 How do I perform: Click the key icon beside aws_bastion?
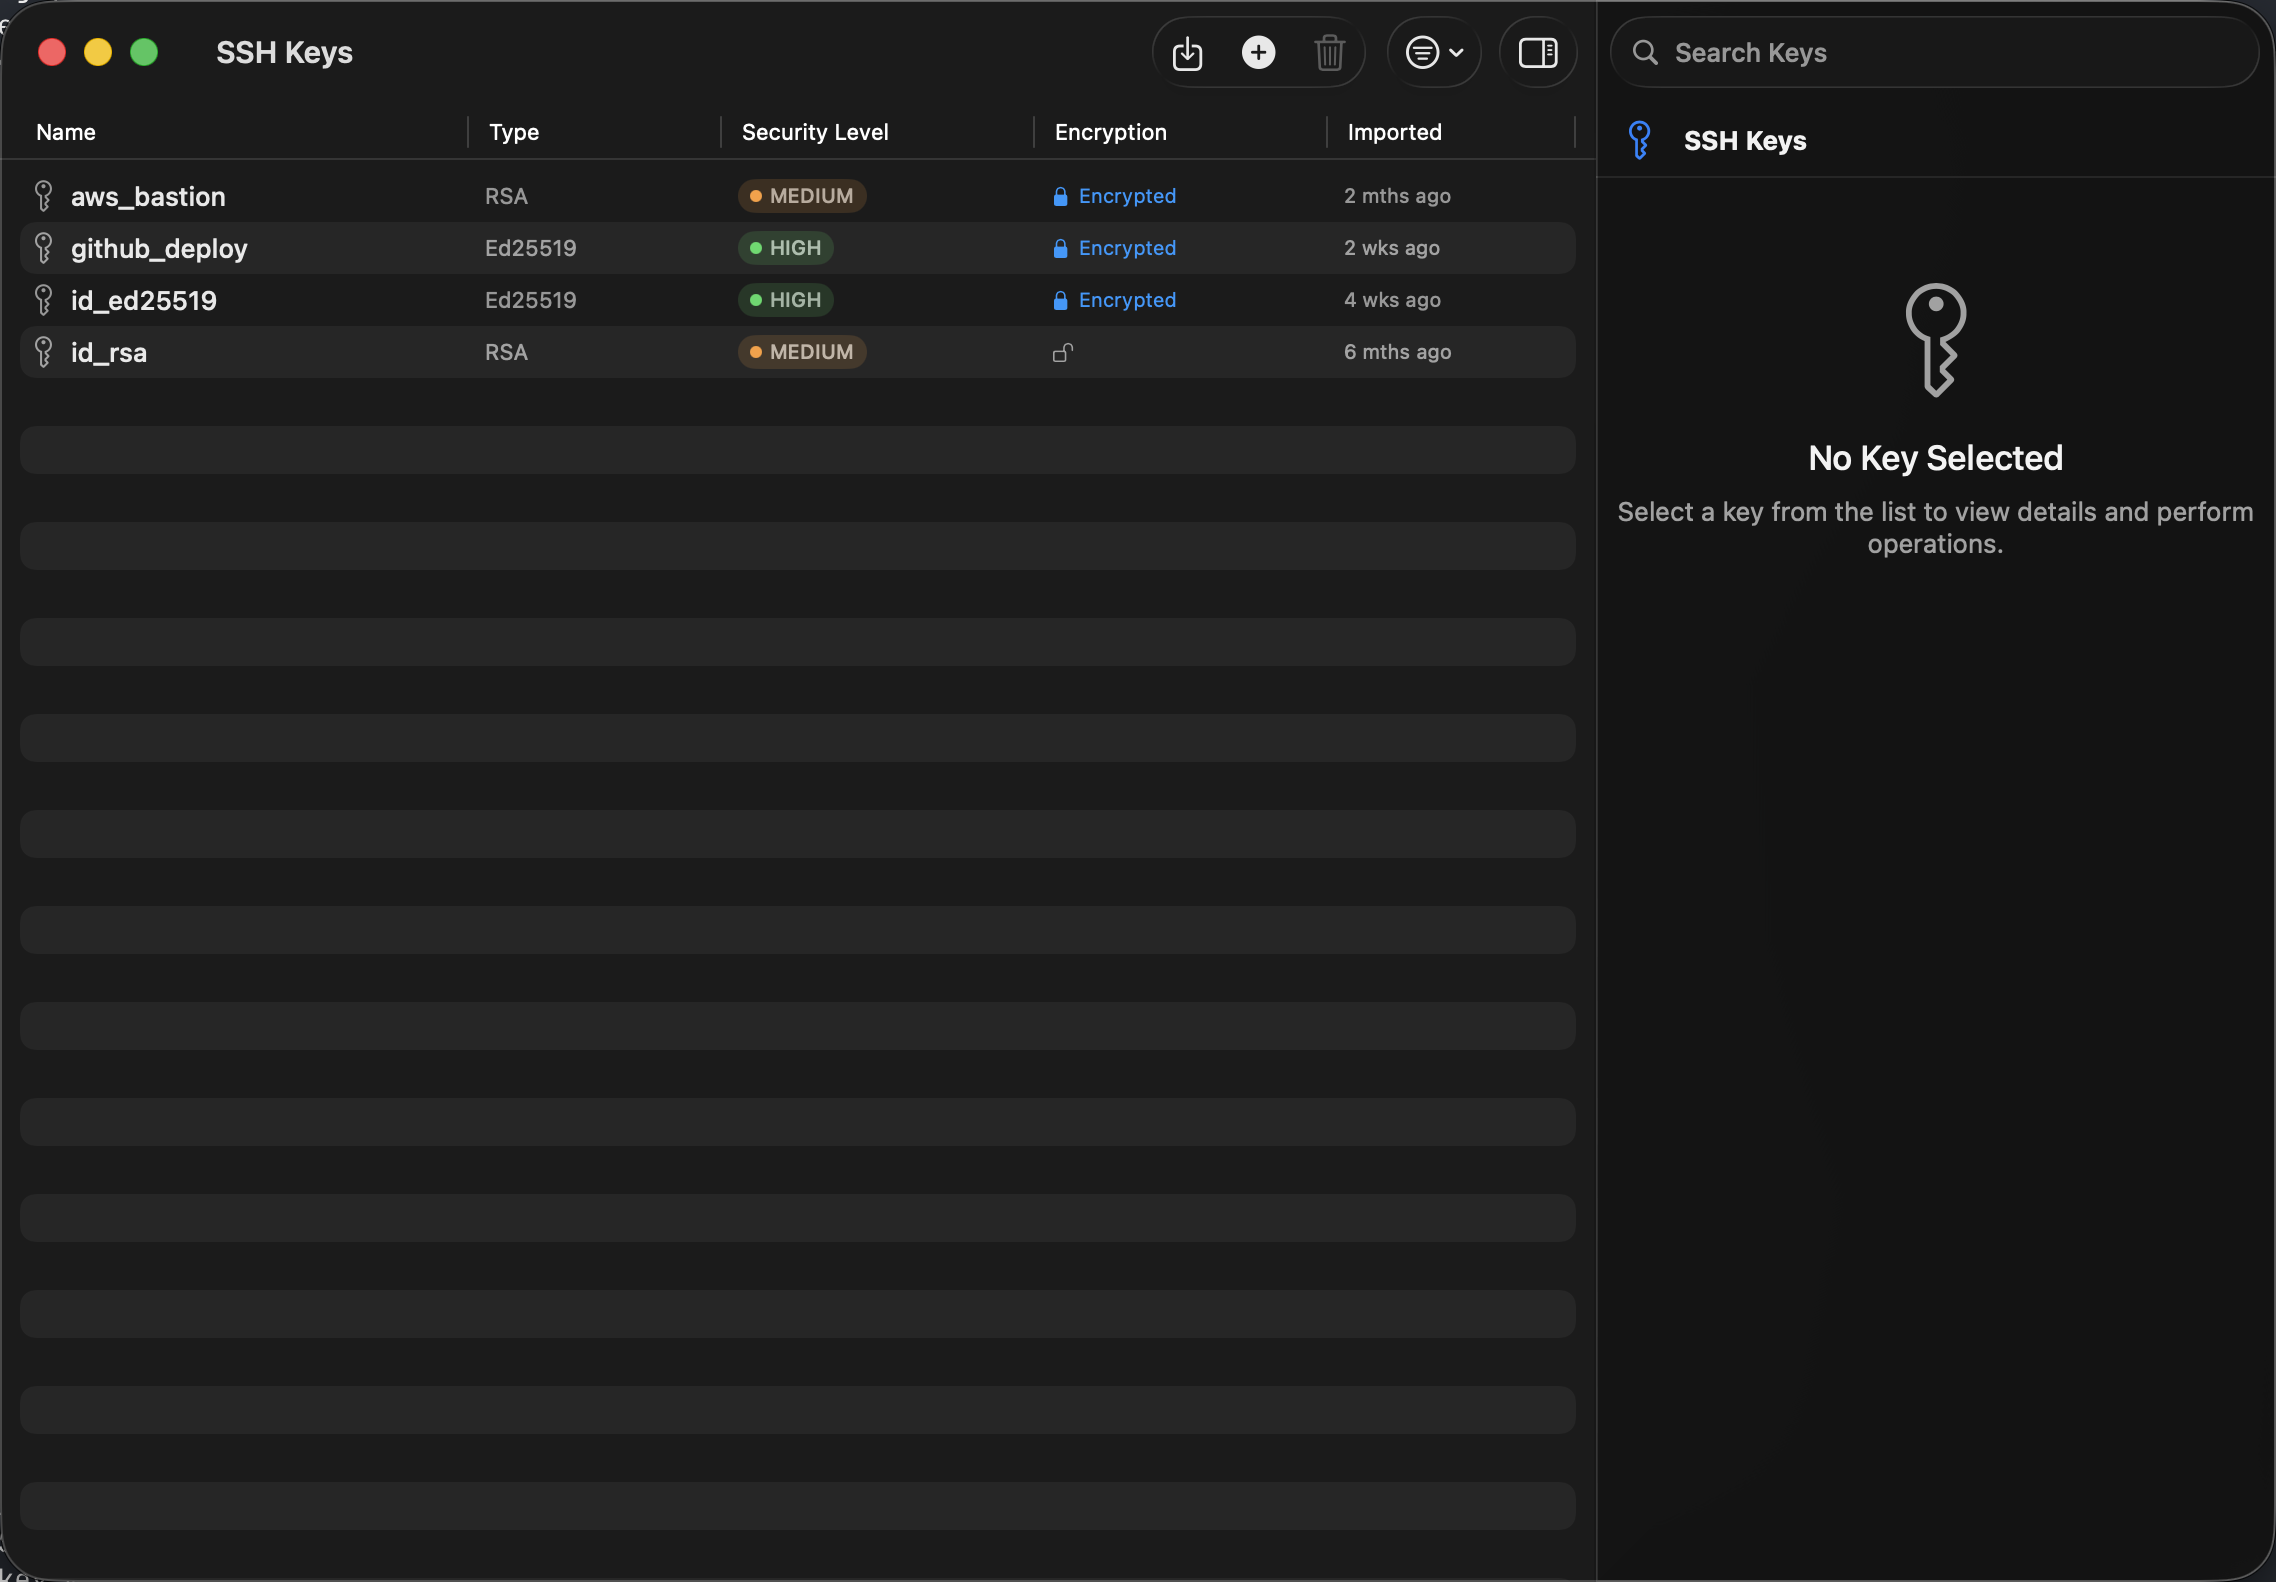click(44, 196)
